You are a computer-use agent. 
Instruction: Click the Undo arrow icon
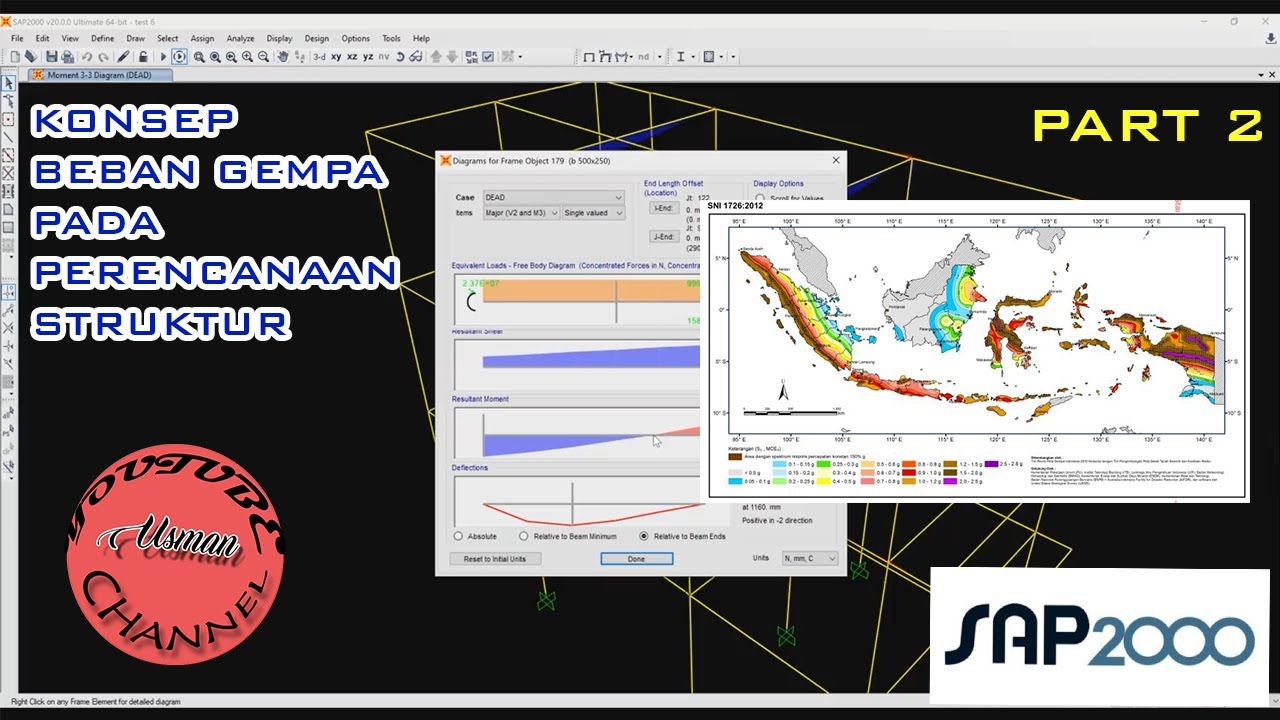click(87, 56)
